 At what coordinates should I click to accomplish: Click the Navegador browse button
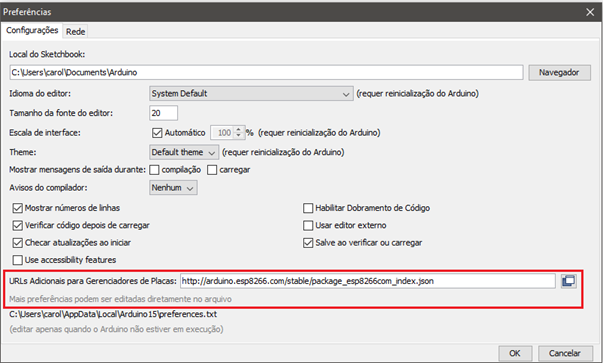559,72
